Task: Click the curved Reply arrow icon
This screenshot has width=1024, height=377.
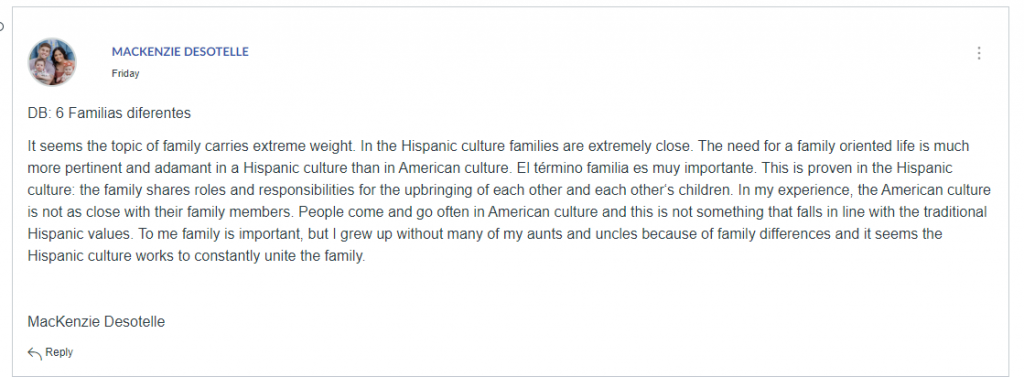Action: [x=35, y=353]
